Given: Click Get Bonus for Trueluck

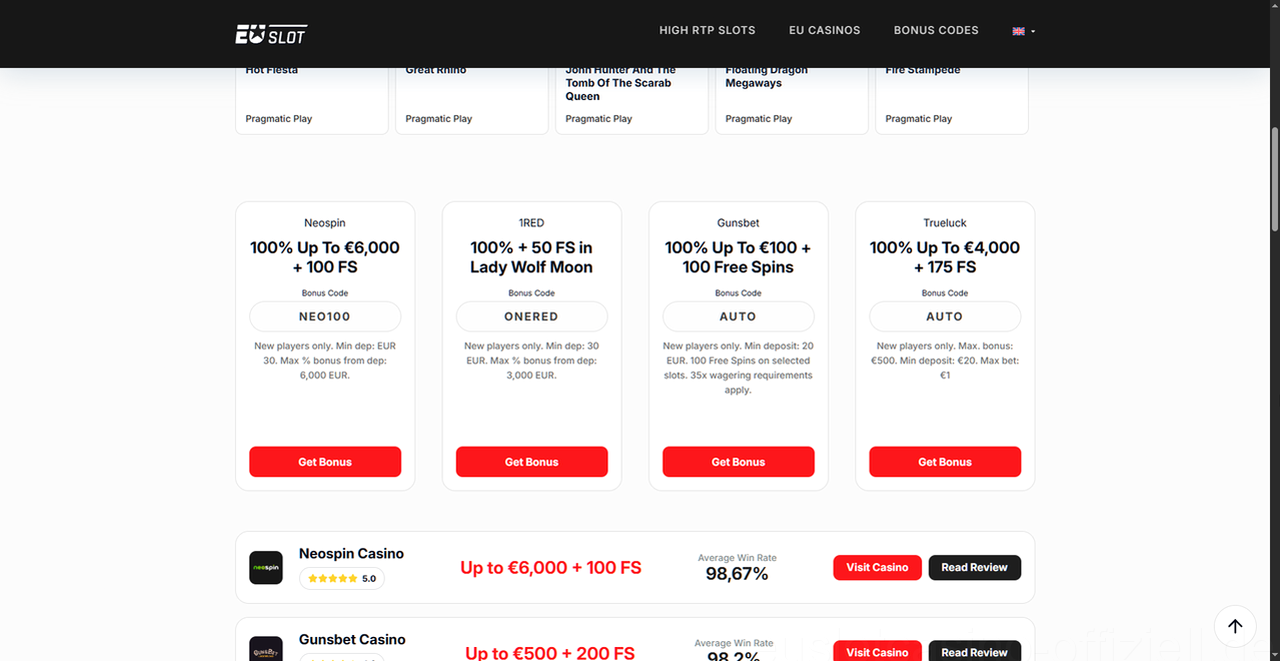Looking at the screenshot, I should tap(945, 462).
